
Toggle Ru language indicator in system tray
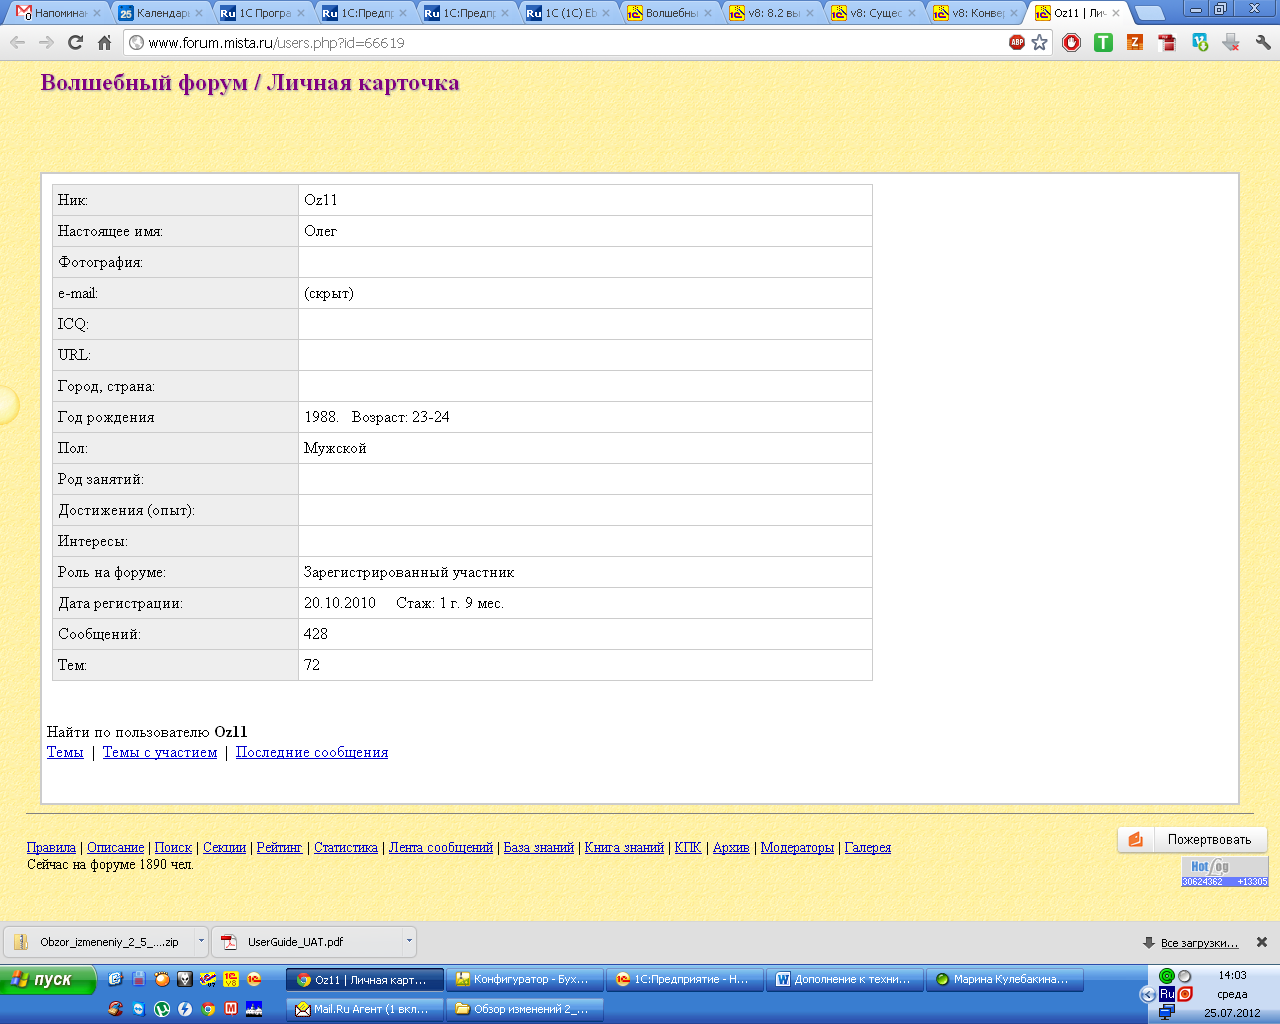(1166, 994)
